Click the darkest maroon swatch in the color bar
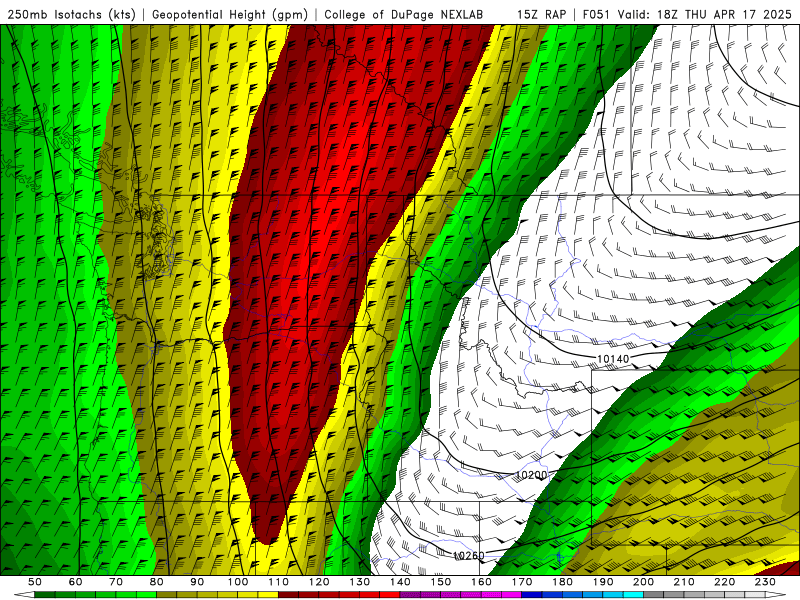 click(288, 594)
